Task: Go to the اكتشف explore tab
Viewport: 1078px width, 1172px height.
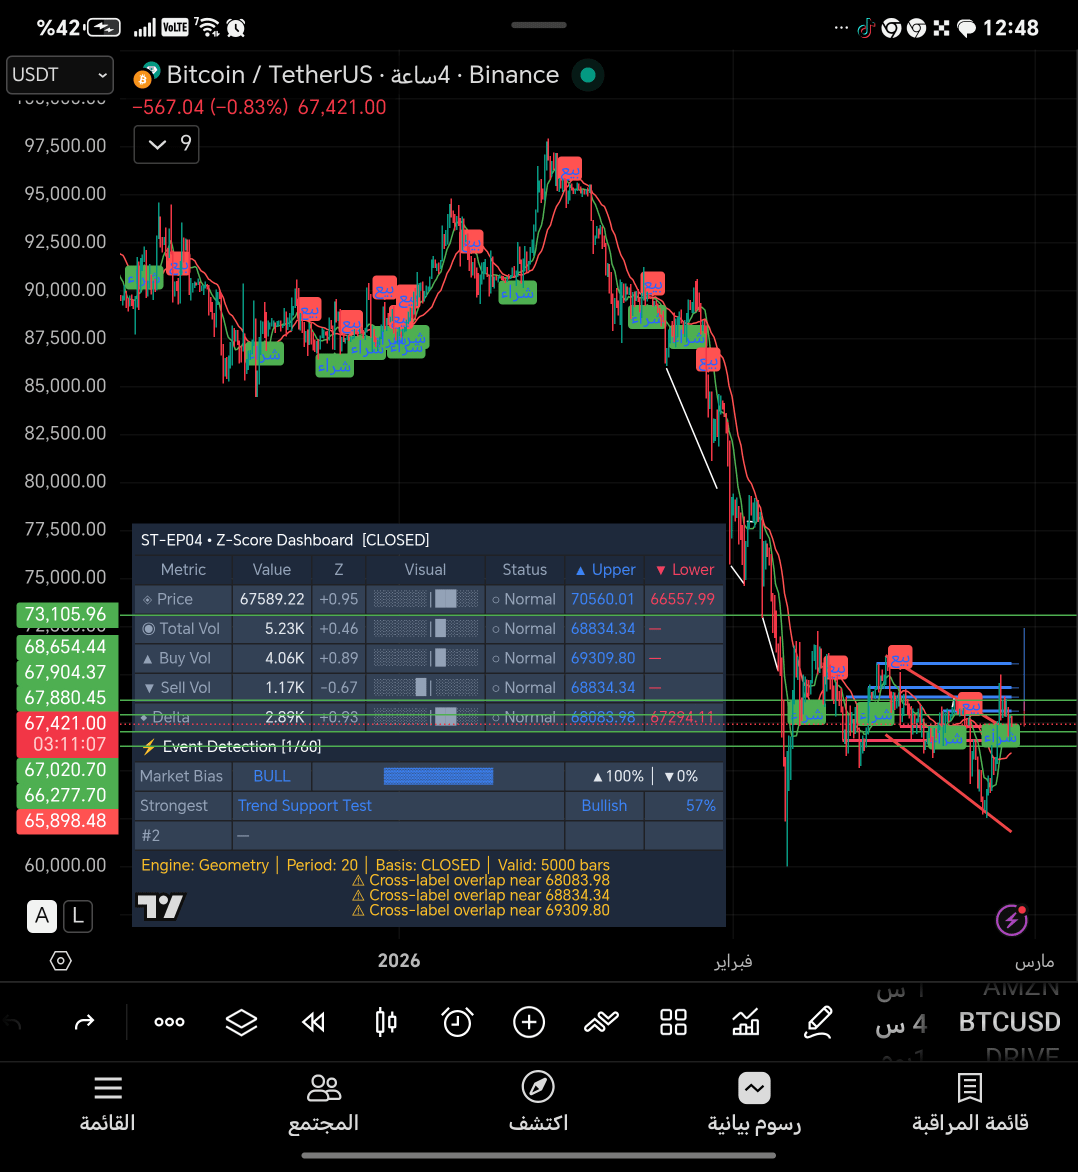Action: click(x=538, y=1102)
